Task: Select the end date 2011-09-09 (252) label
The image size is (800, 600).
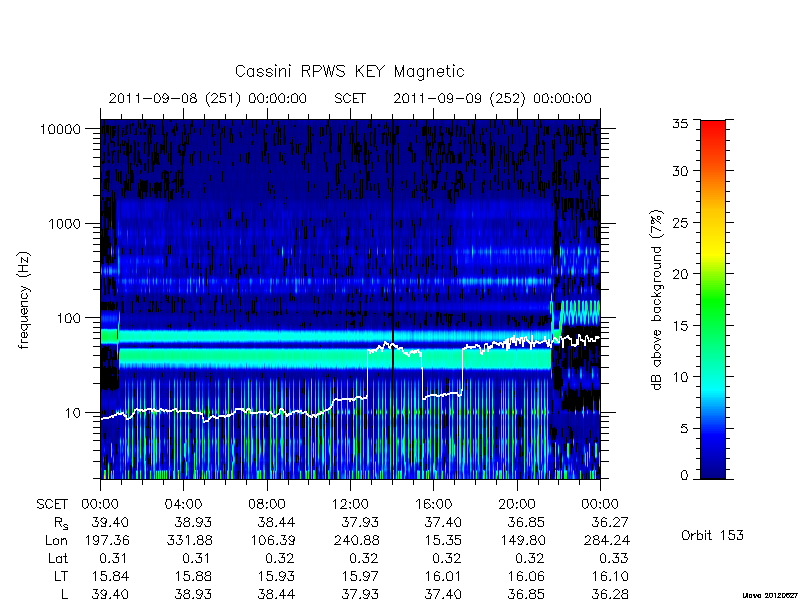Action: (492, 98)
